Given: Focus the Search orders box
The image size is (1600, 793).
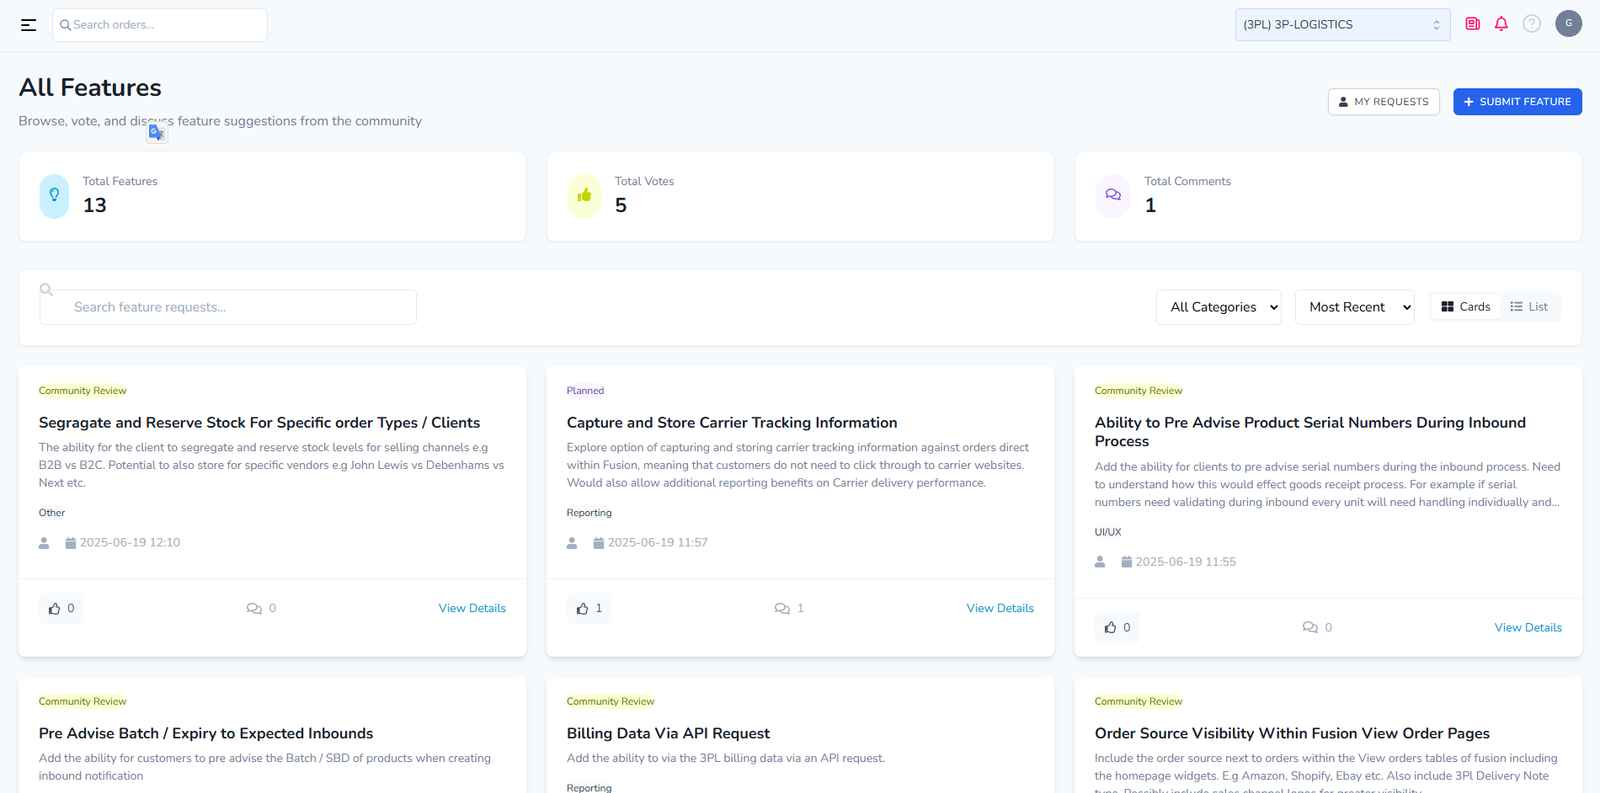Looking at the screenshot, I should (x=160, y=25).
